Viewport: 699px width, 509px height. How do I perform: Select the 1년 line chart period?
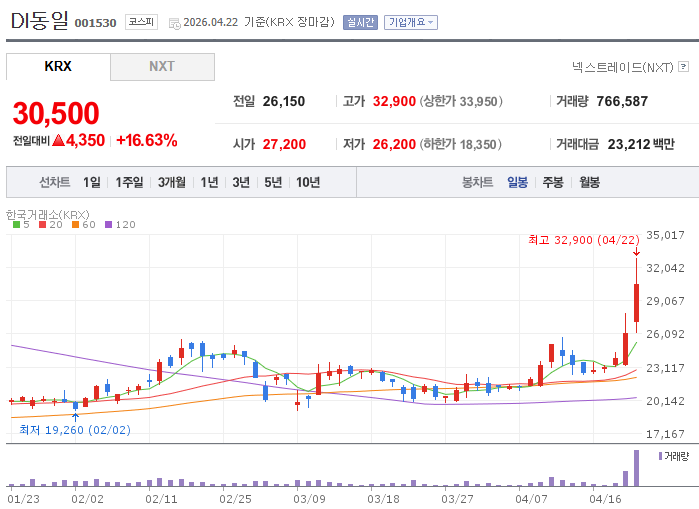pyautogui.click(x=209, y=182)
